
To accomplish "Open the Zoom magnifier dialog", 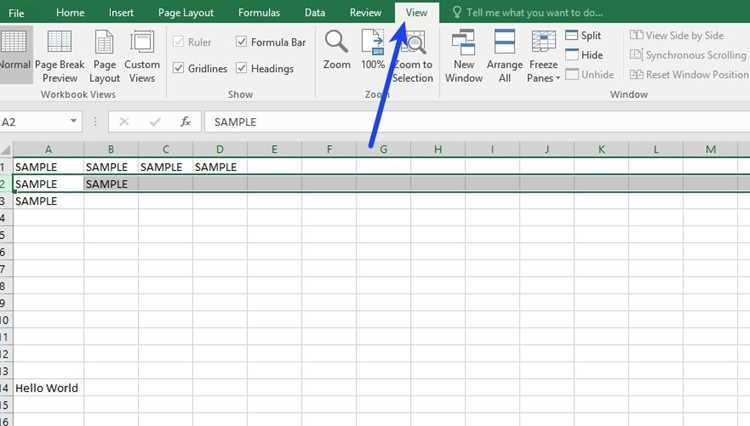I will click(336, 49).
